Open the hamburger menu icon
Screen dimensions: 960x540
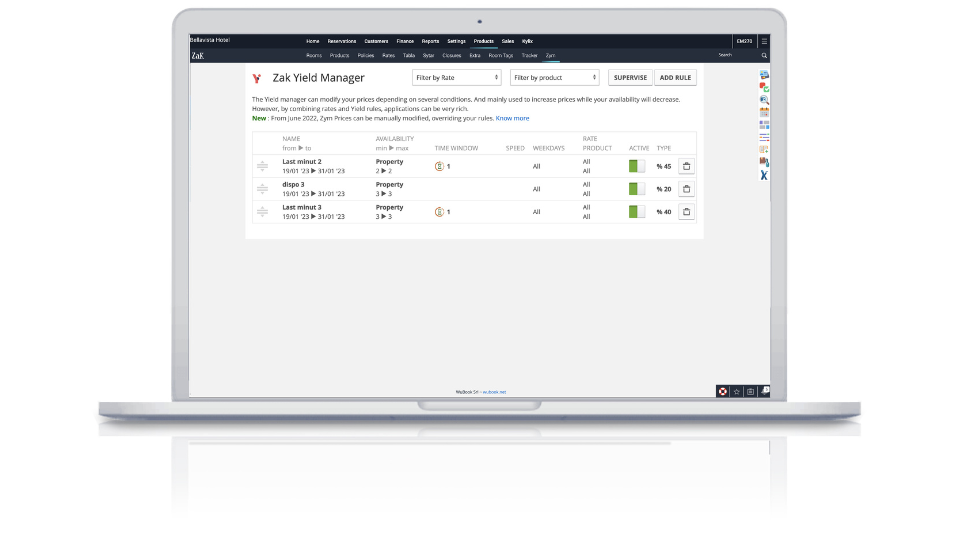pos(764,41)
